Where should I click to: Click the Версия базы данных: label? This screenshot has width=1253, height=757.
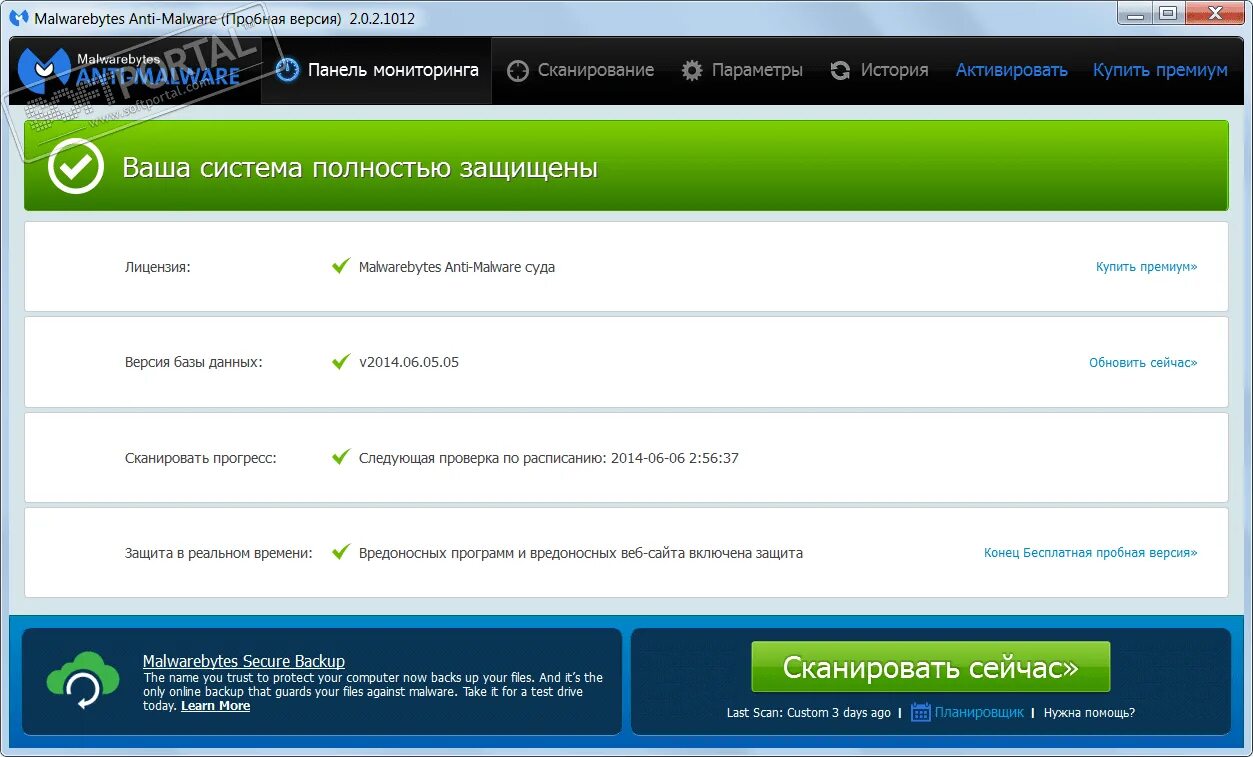pos(194,362)
